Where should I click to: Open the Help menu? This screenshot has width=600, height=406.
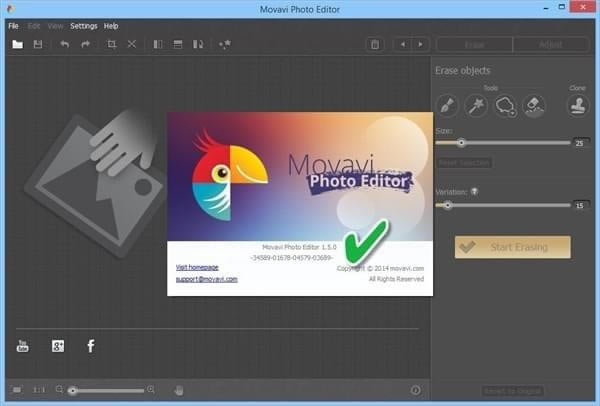click(x=110, y=25)
